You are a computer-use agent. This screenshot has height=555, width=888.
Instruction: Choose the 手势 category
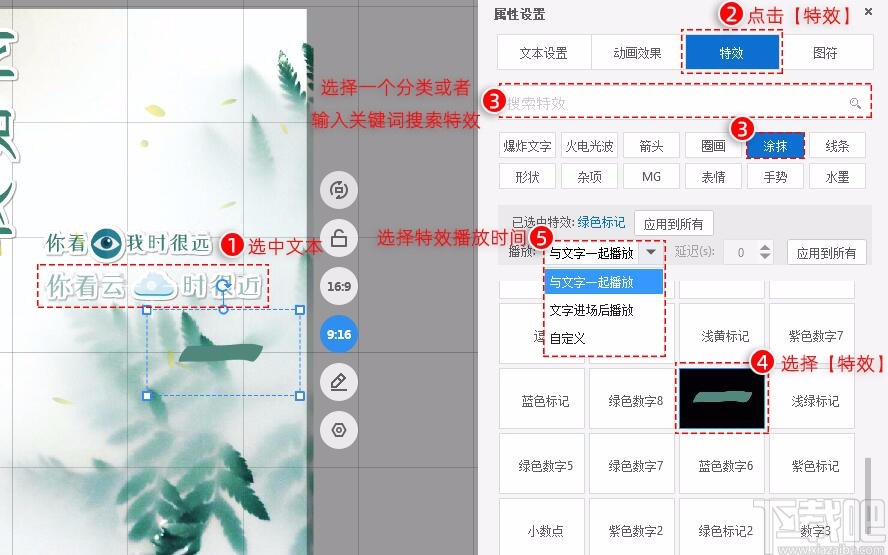tap(775, 176)
